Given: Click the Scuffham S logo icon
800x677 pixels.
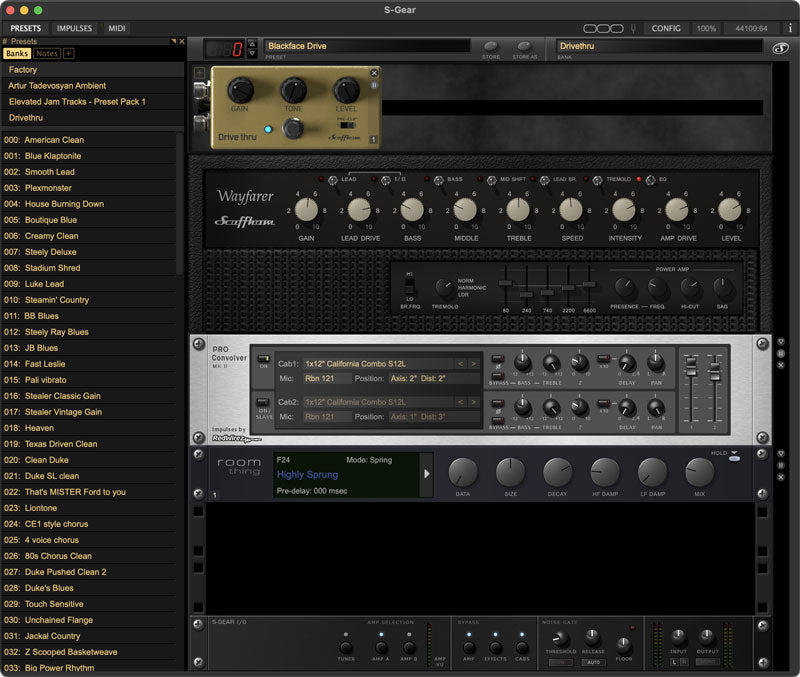Looking at the screenshot, I should (x=780, y=48).
